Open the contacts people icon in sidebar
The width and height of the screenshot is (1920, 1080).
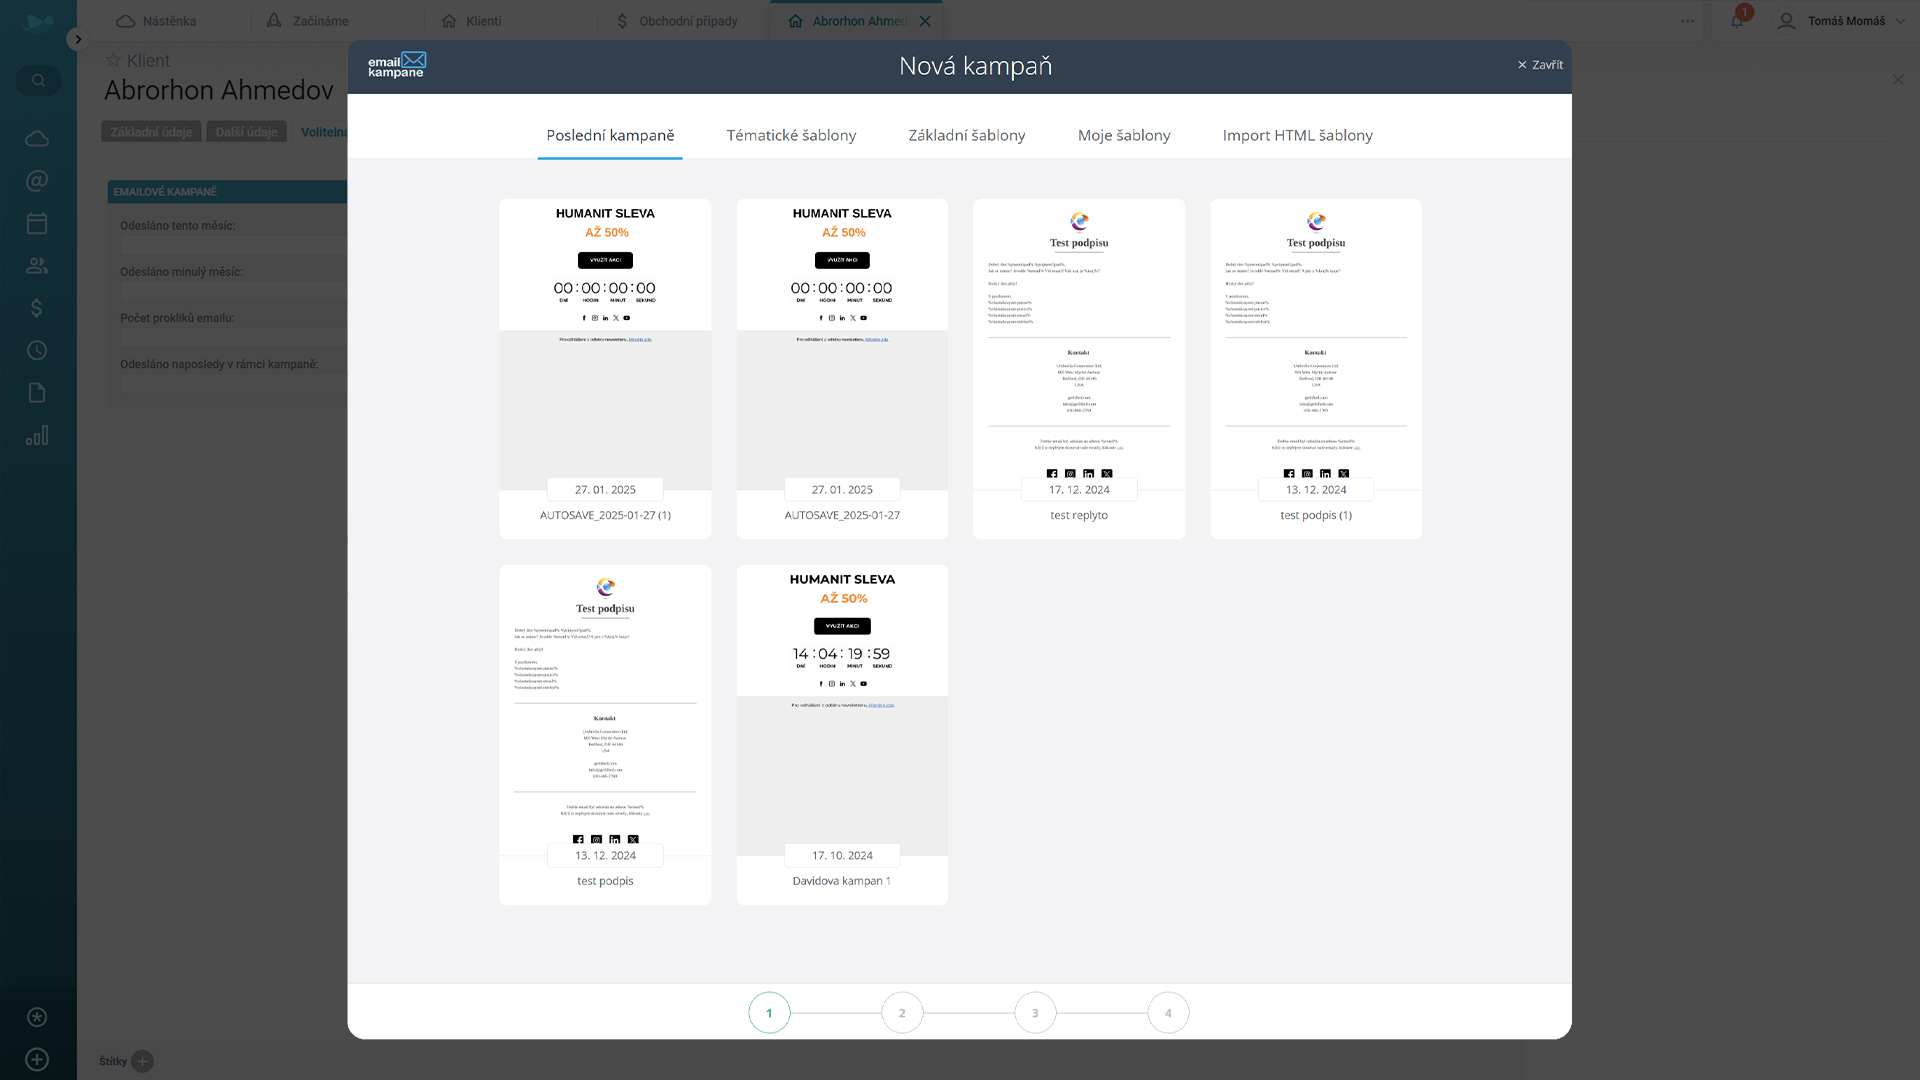[x=37, y=266]
